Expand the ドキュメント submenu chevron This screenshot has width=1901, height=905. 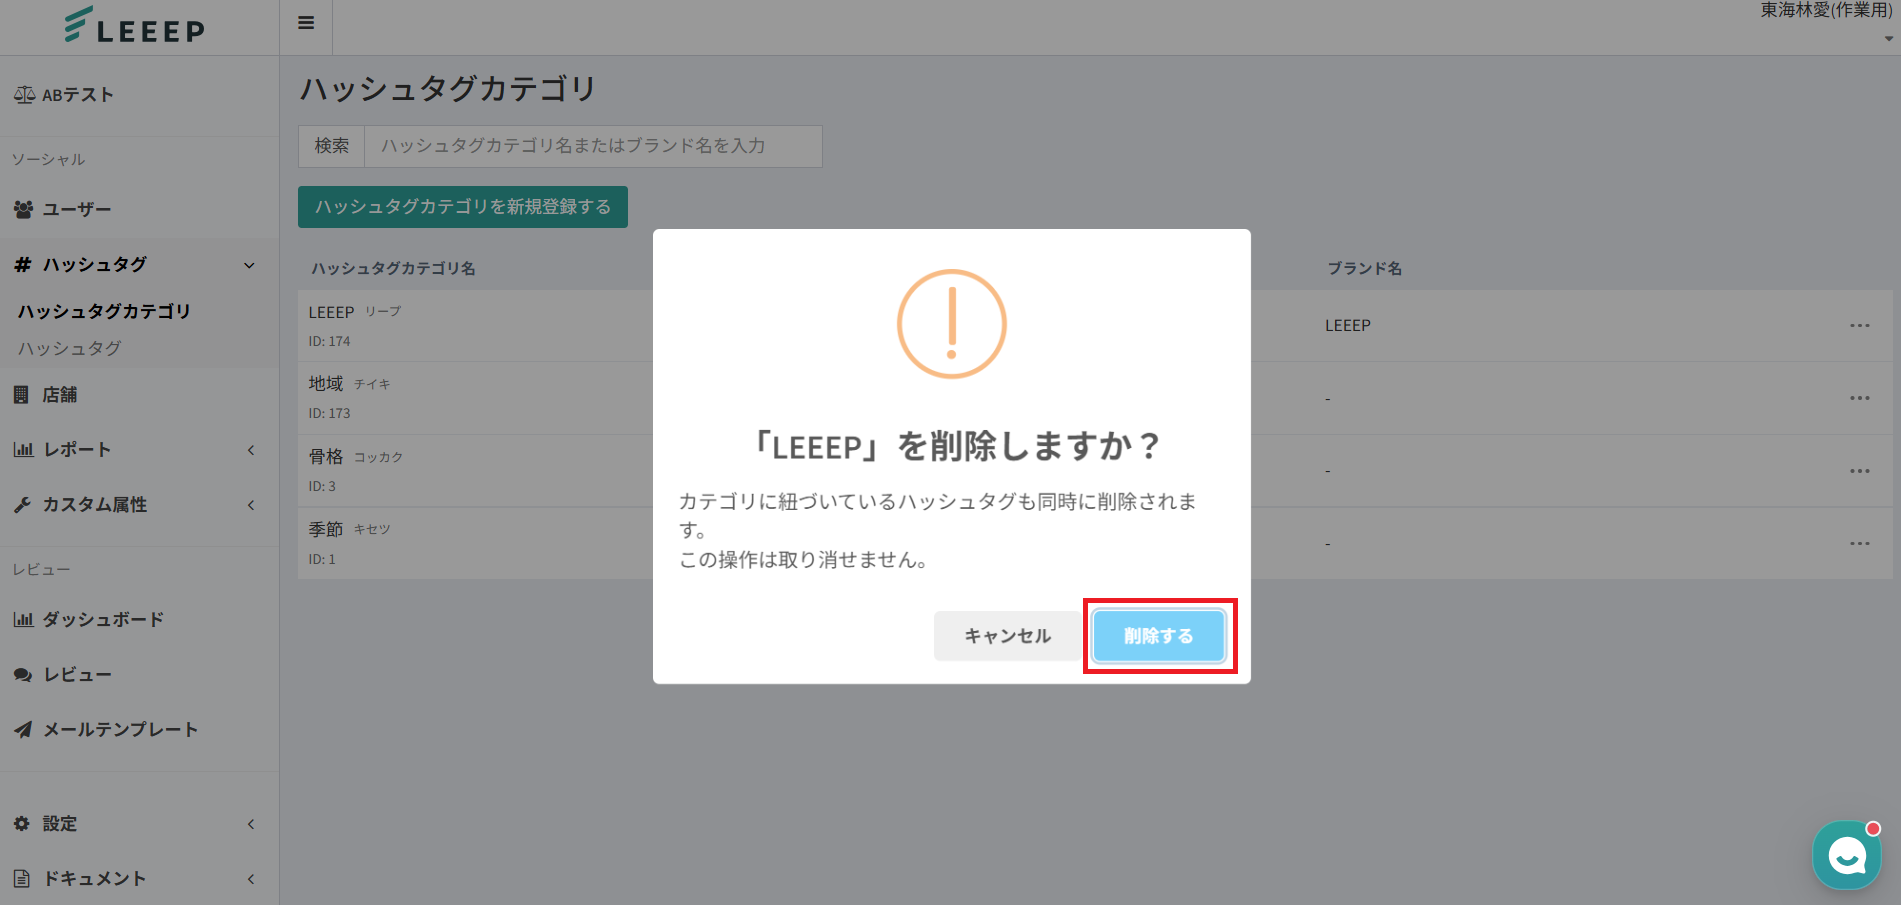251,879
